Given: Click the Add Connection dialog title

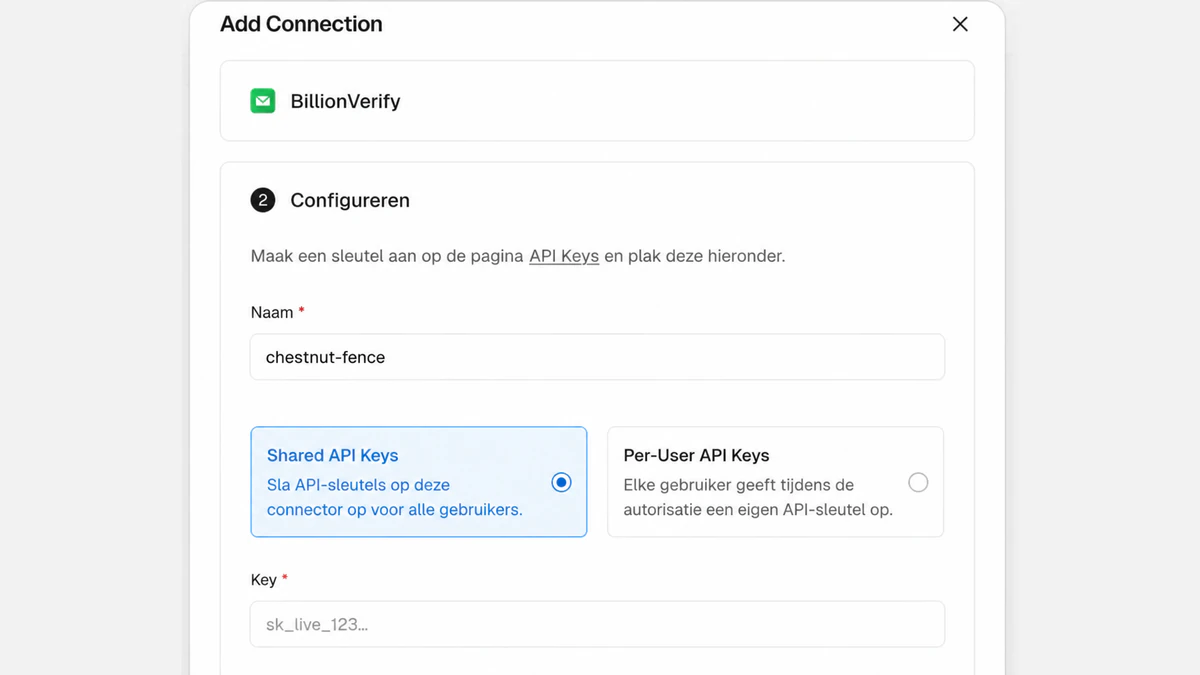Looking at the screenshot, I should (301, 24).
